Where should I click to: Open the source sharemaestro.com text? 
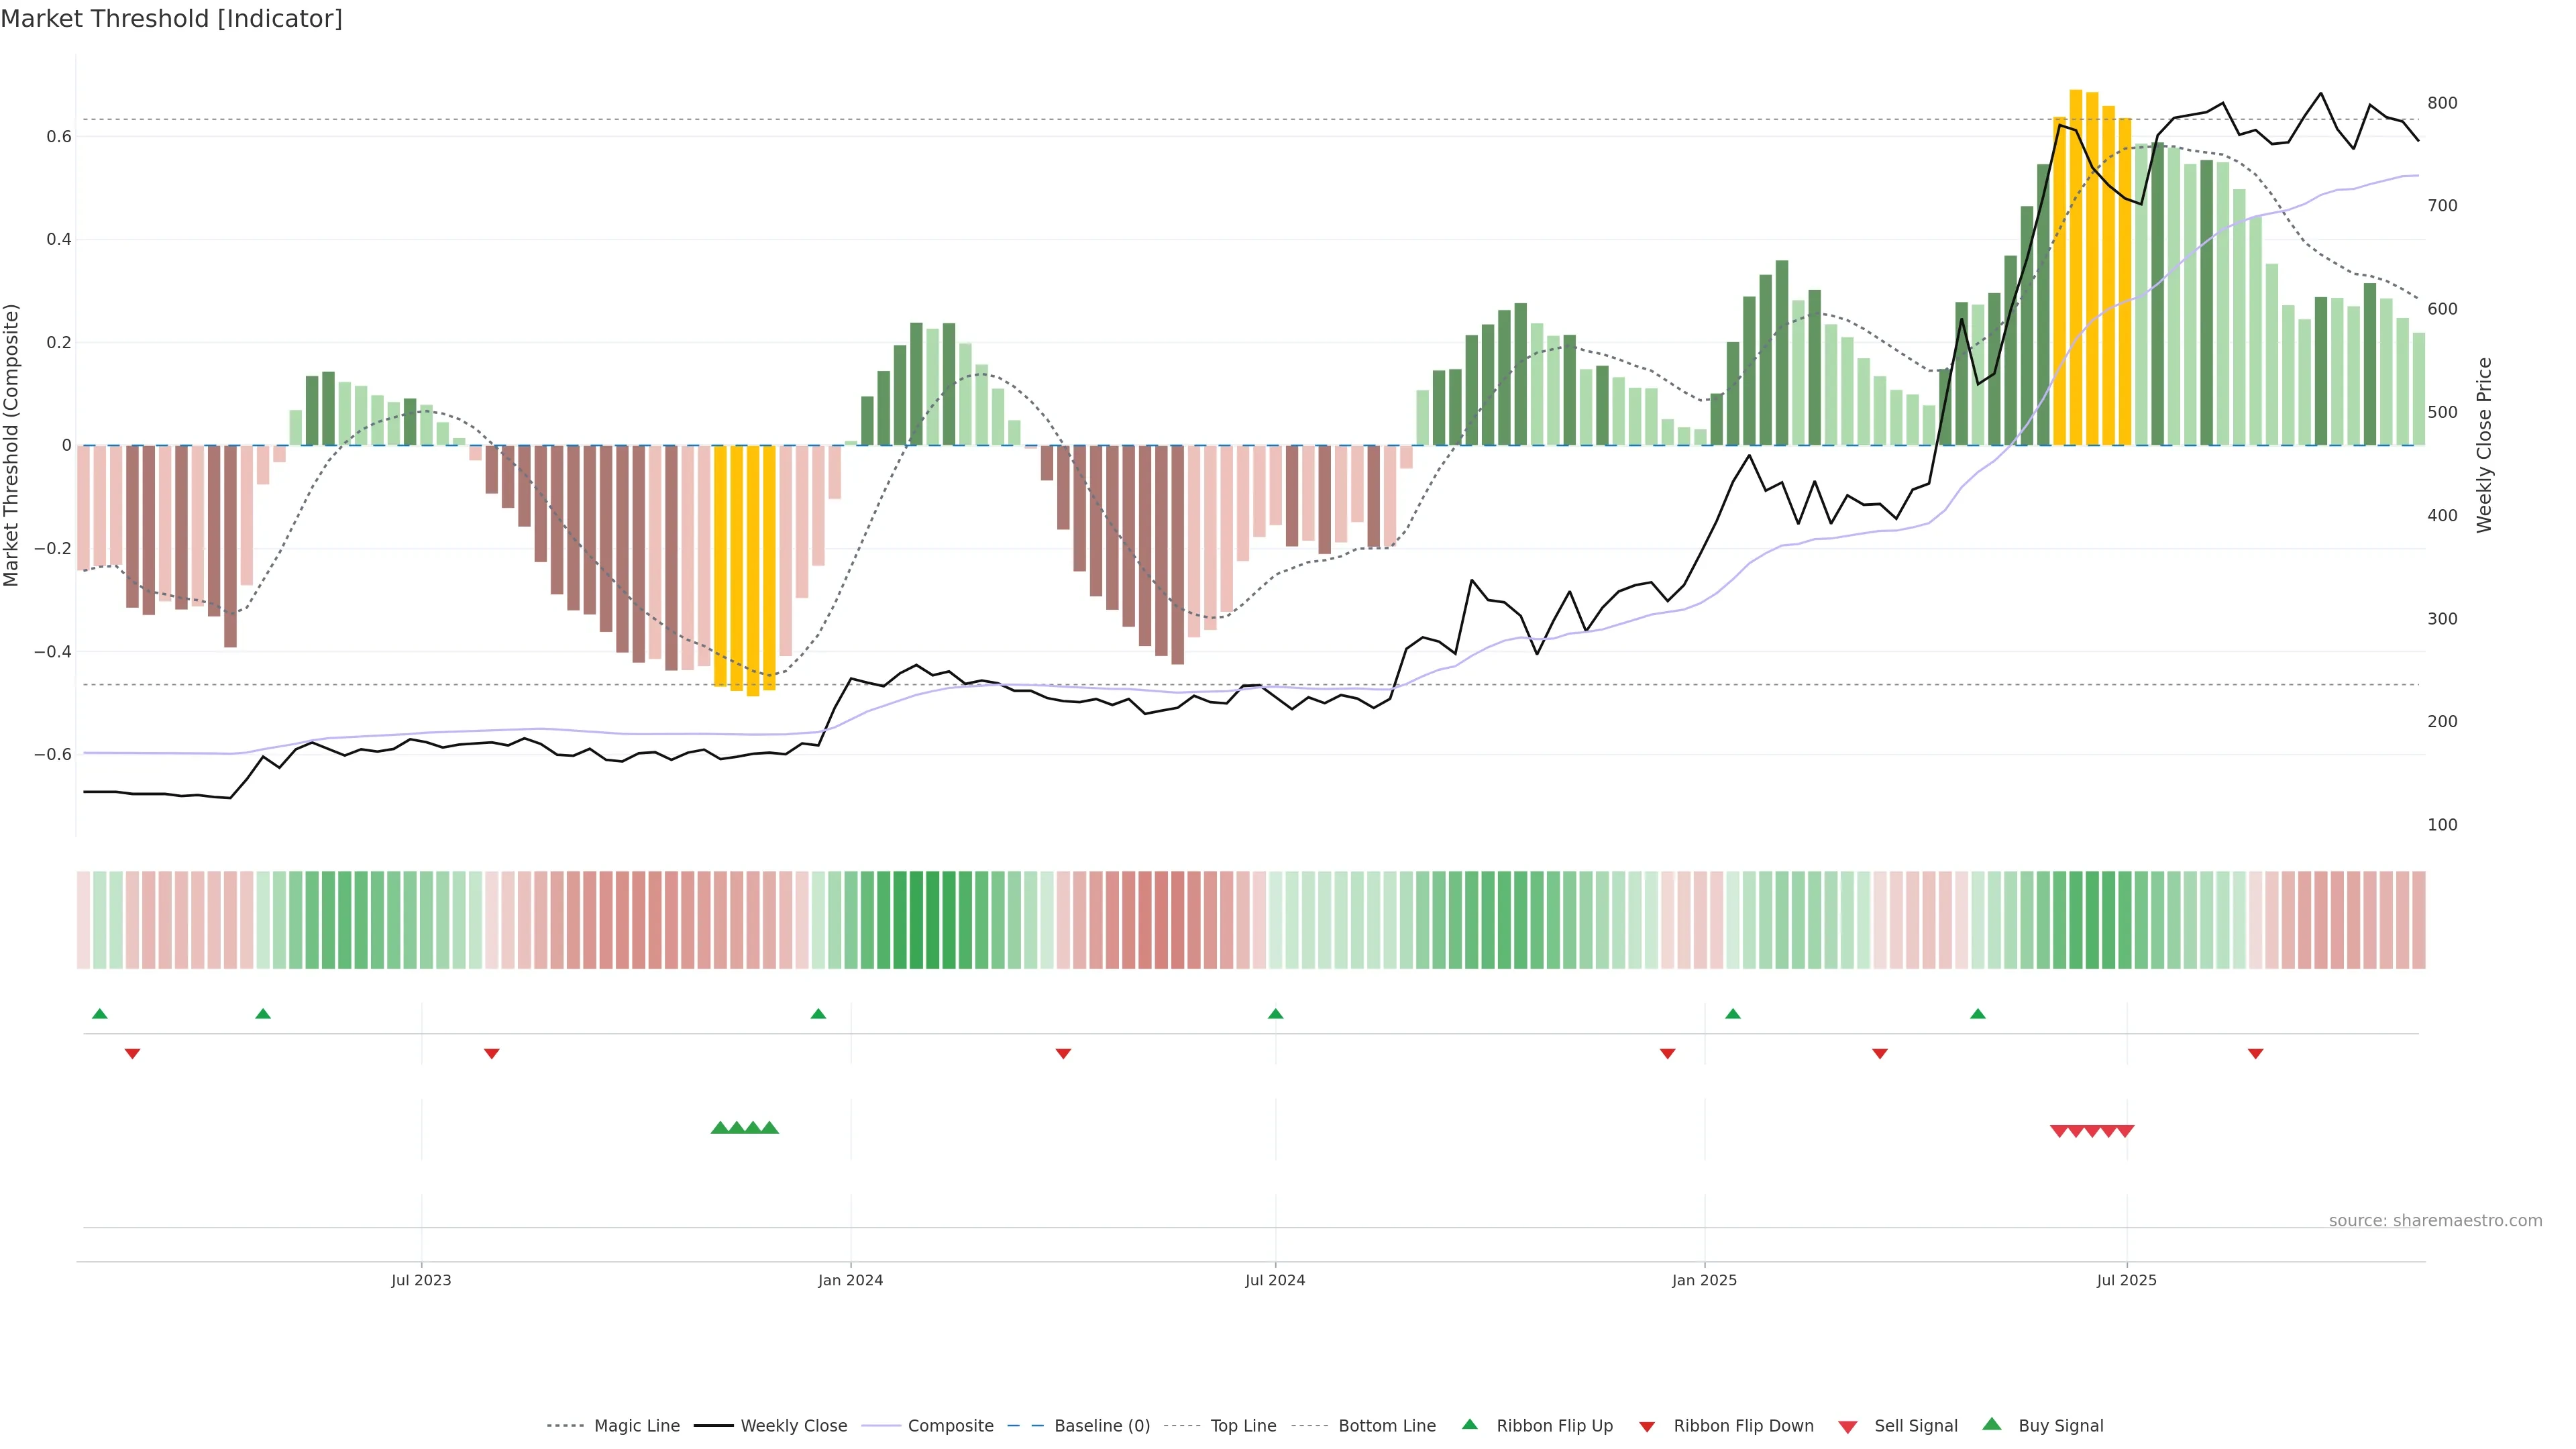tap(2435, 1221)
